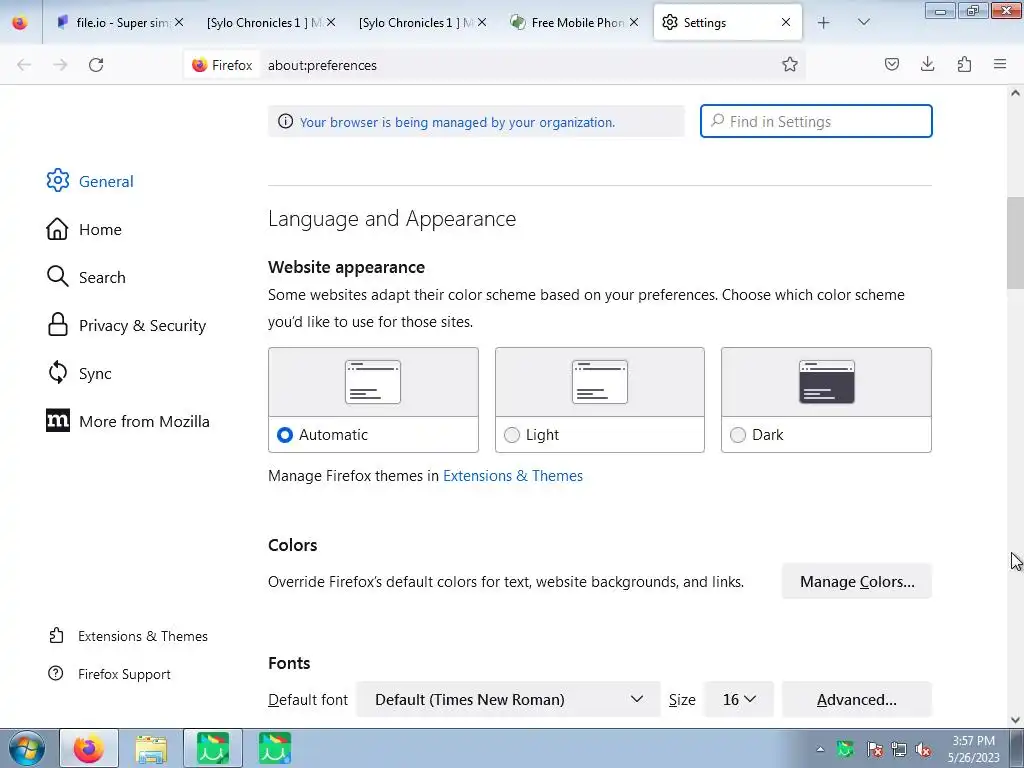The width and height of the screenshot is (1024, 768).
Task: Open the Home settings category
Action: click(x=84, y=229)
